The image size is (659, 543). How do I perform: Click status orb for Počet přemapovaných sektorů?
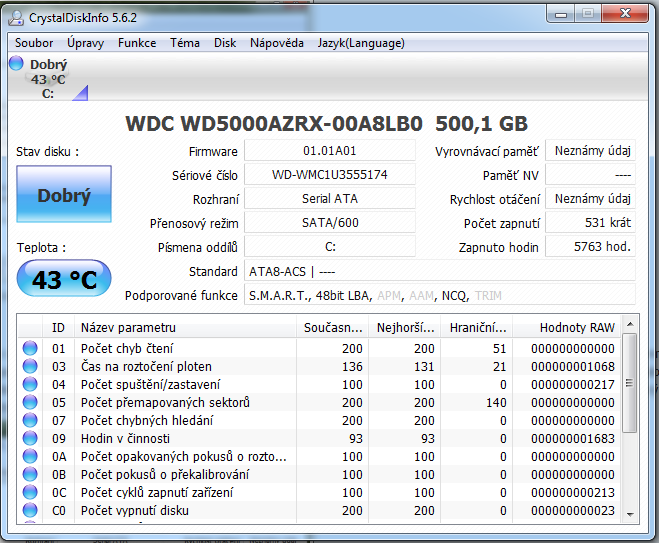coord(30,402)
